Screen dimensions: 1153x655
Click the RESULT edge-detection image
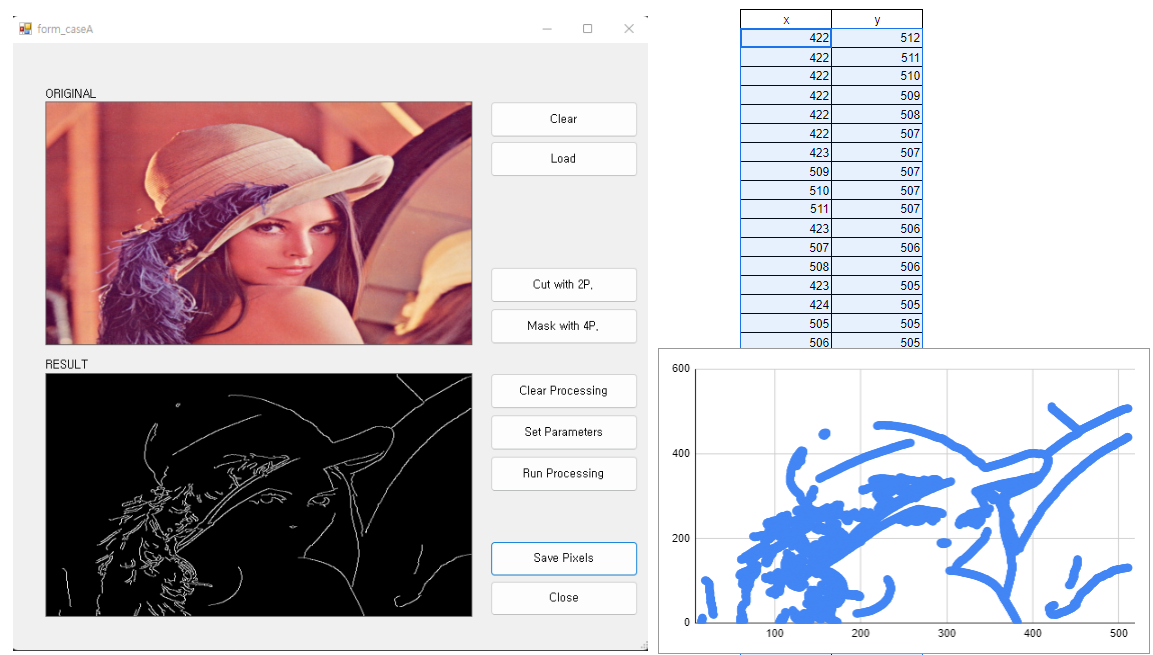(259, 495)
